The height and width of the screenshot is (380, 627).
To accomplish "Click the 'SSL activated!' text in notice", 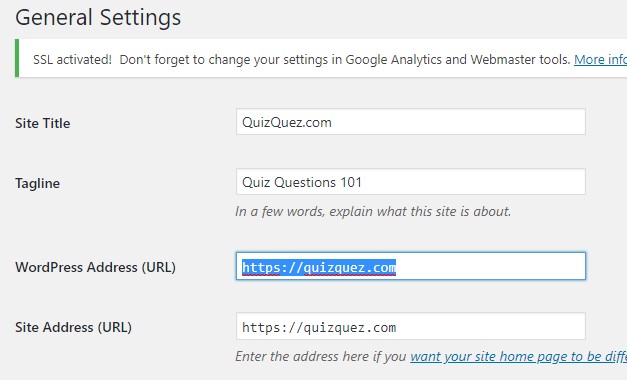I will (x=72, y=60).
